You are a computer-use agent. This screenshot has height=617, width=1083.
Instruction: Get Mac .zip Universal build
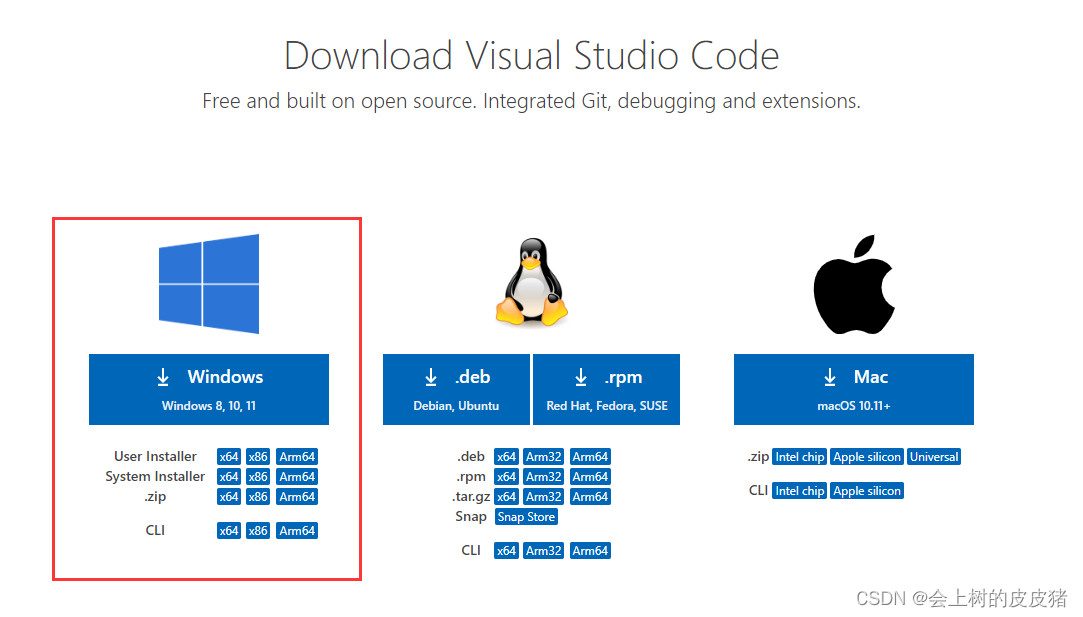[x=935, y=457]
